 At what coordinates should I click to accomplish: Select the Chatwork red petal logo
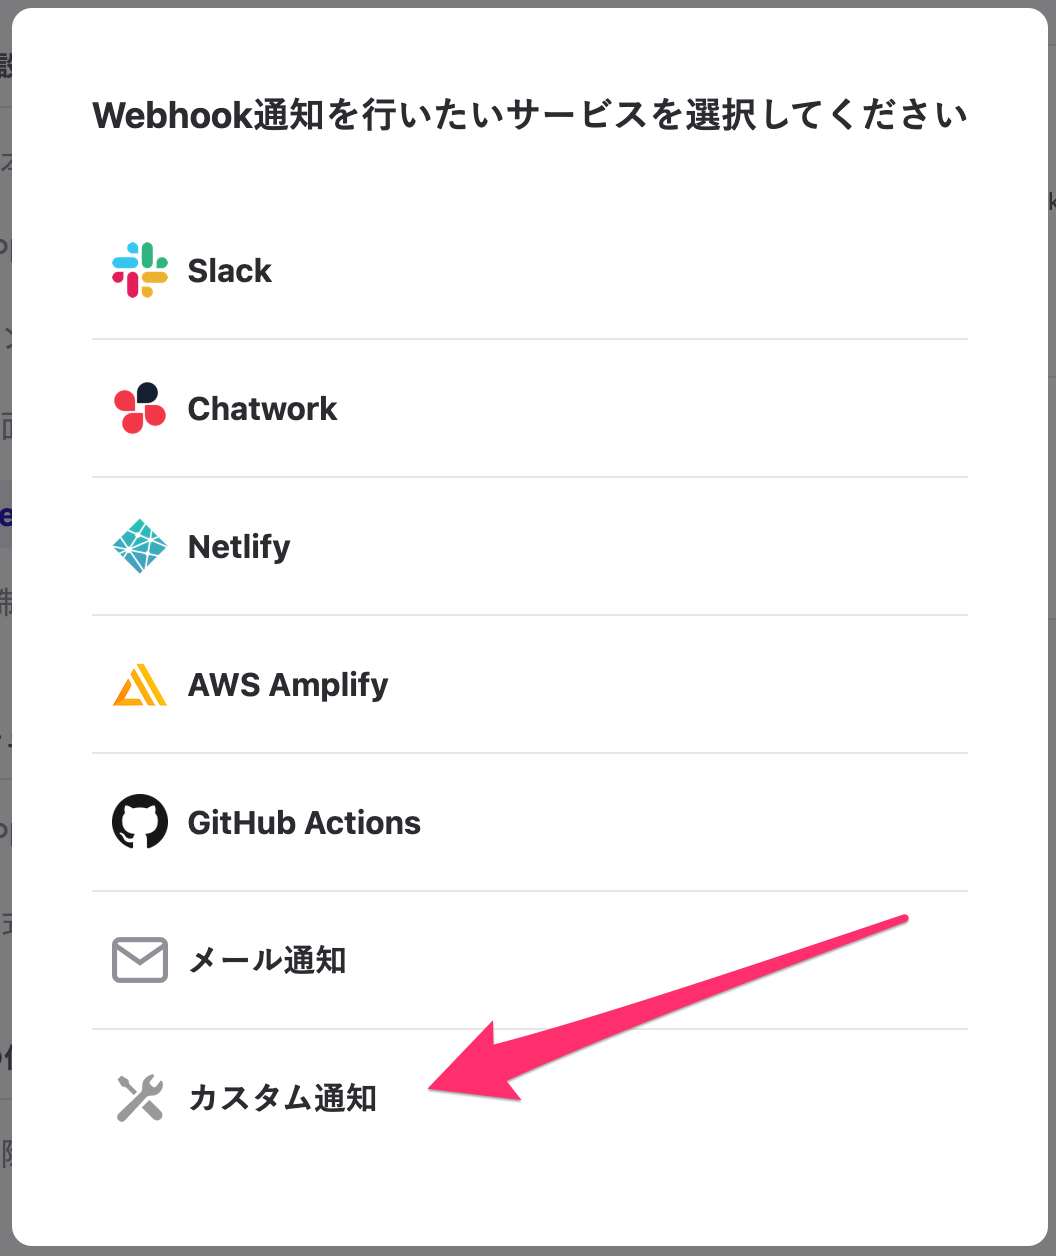pos(140,408)
